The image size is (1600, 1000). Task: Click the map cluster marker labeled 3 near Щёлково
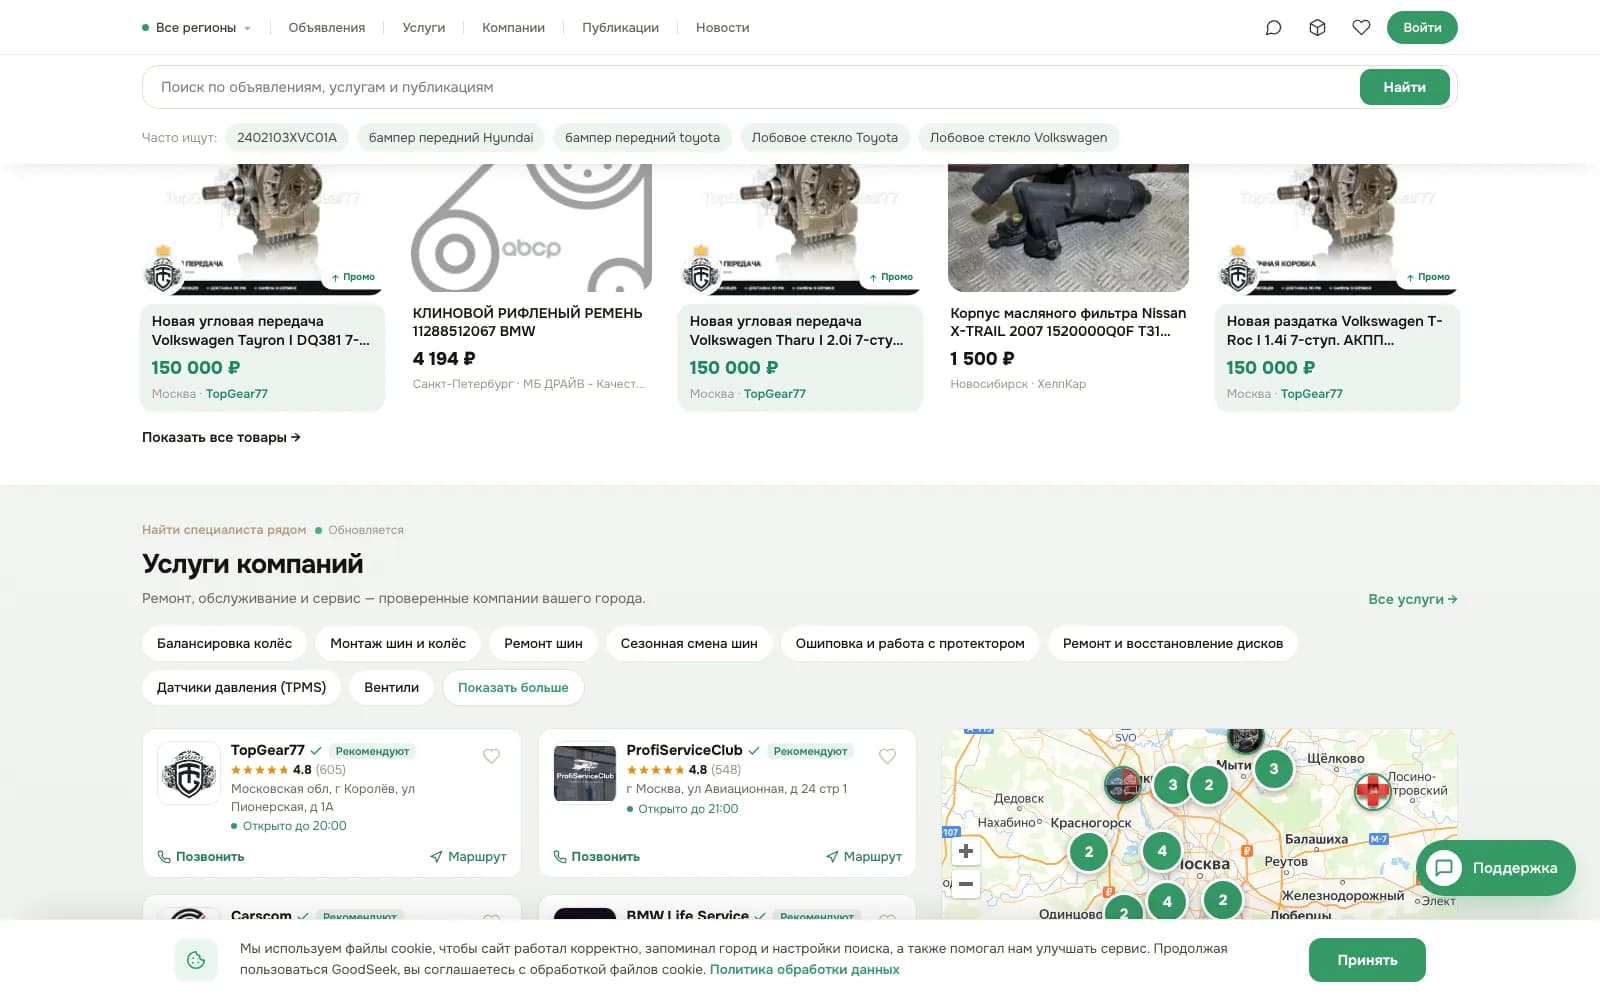tap(1273, 769)
